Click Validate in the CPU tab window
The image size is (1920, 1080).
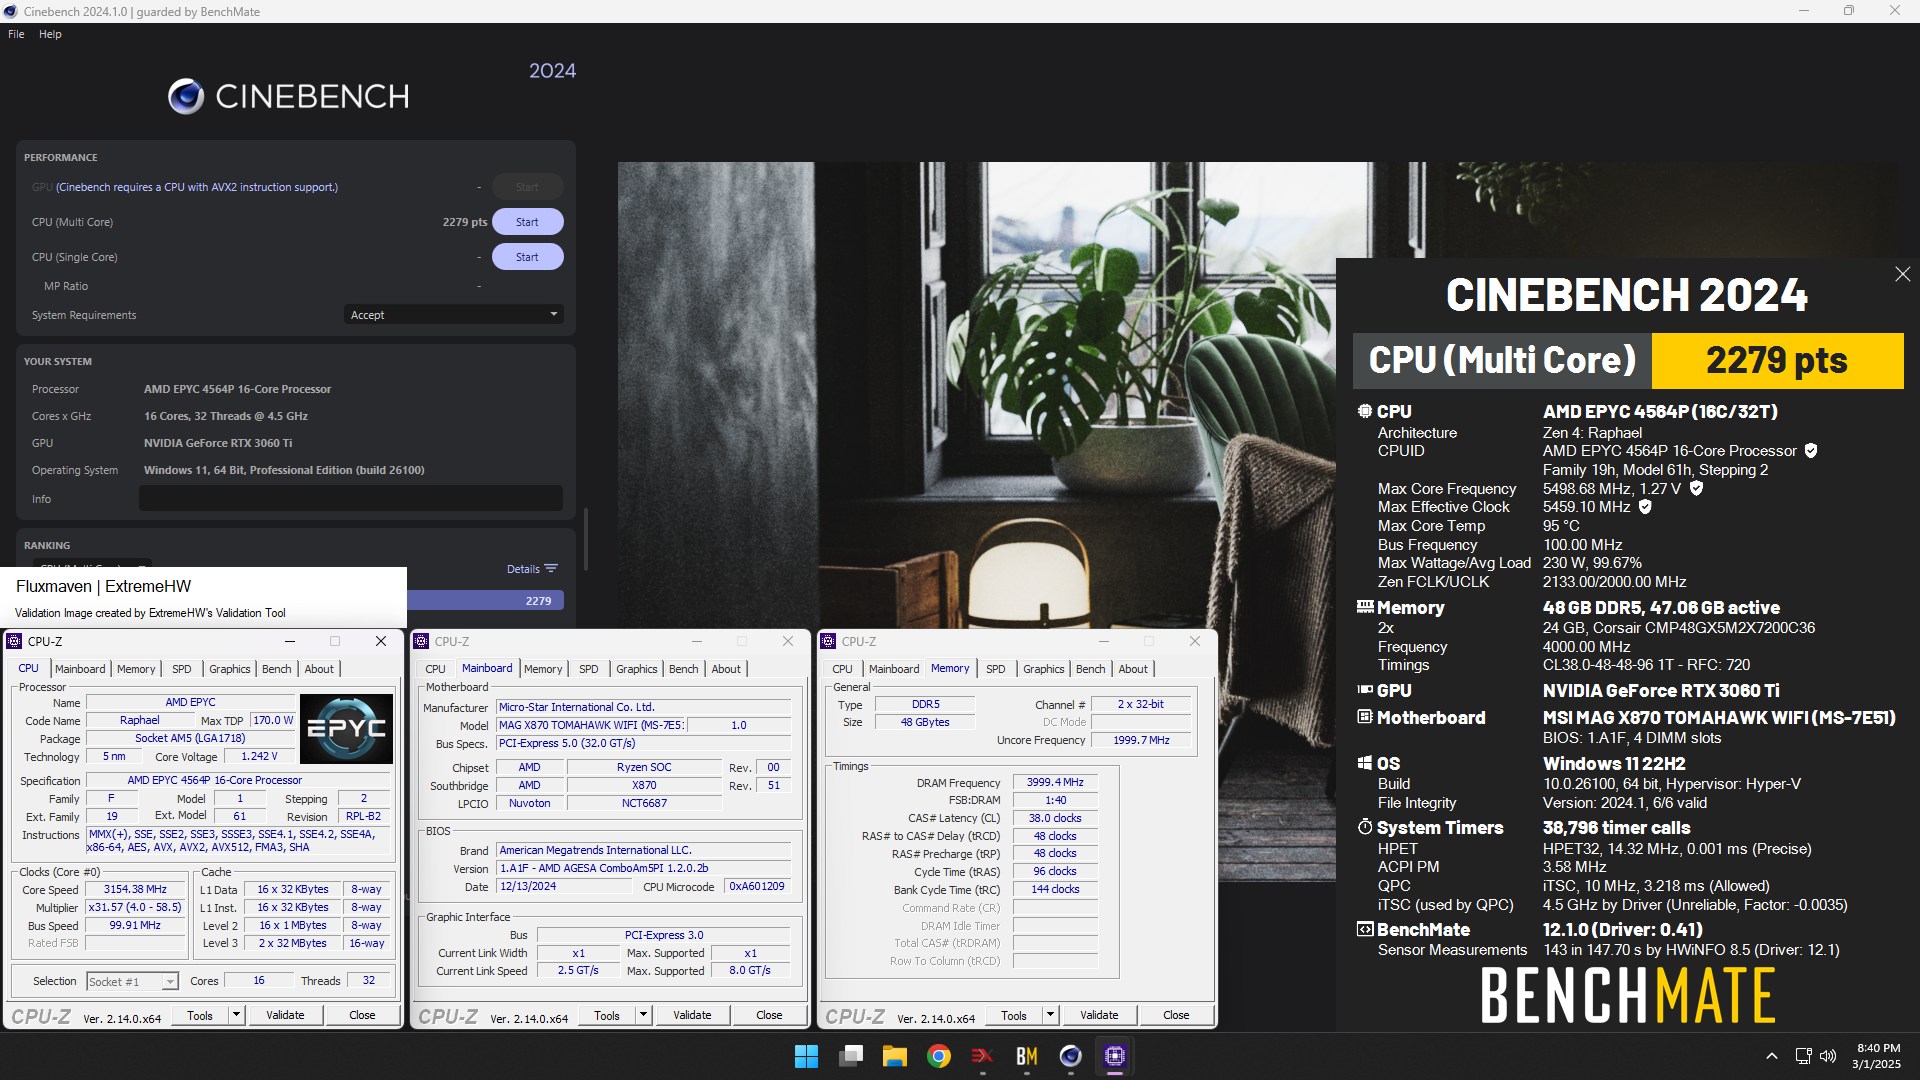pos(285,1015)
